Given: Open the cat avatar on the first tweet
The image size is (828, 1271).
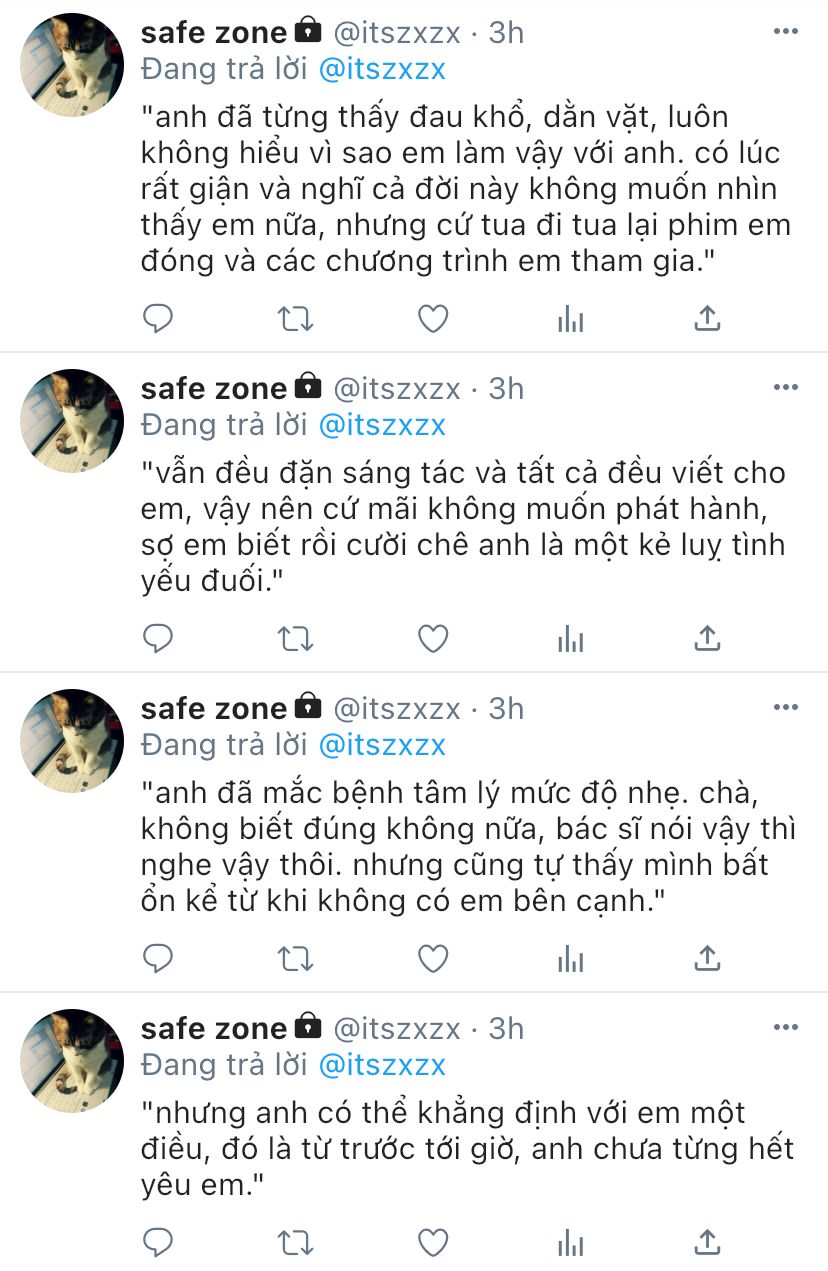Looking at the screenshot, I should click(x=72, y=65).
